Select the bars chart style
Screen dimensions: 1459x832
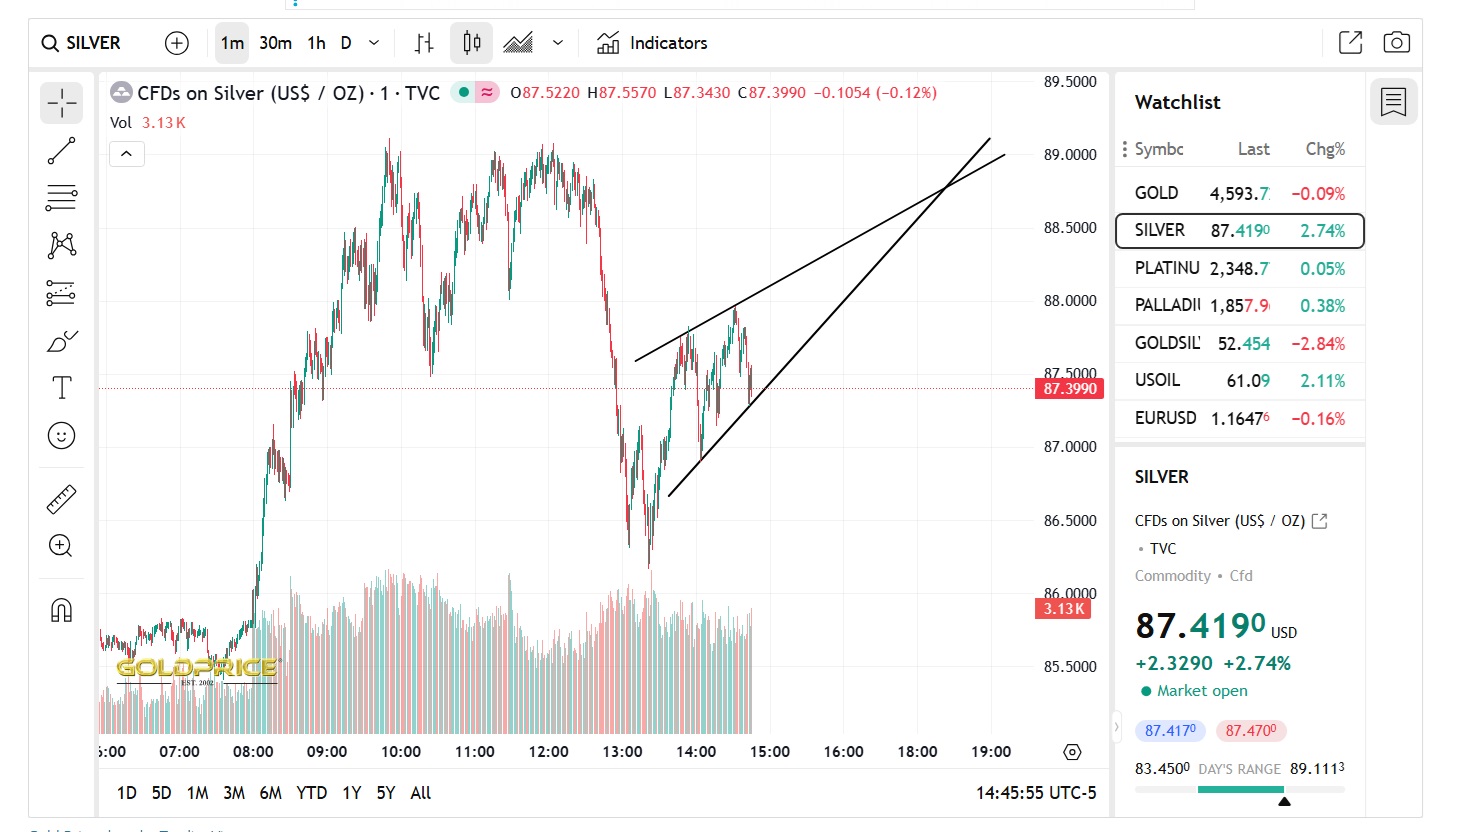point(424,43)
